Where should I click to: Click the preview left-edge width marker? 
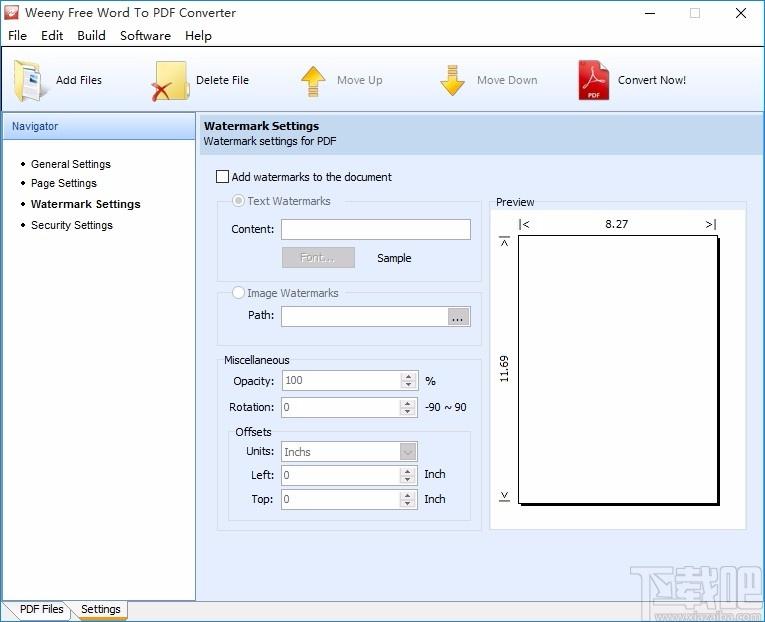pos(524,224)
